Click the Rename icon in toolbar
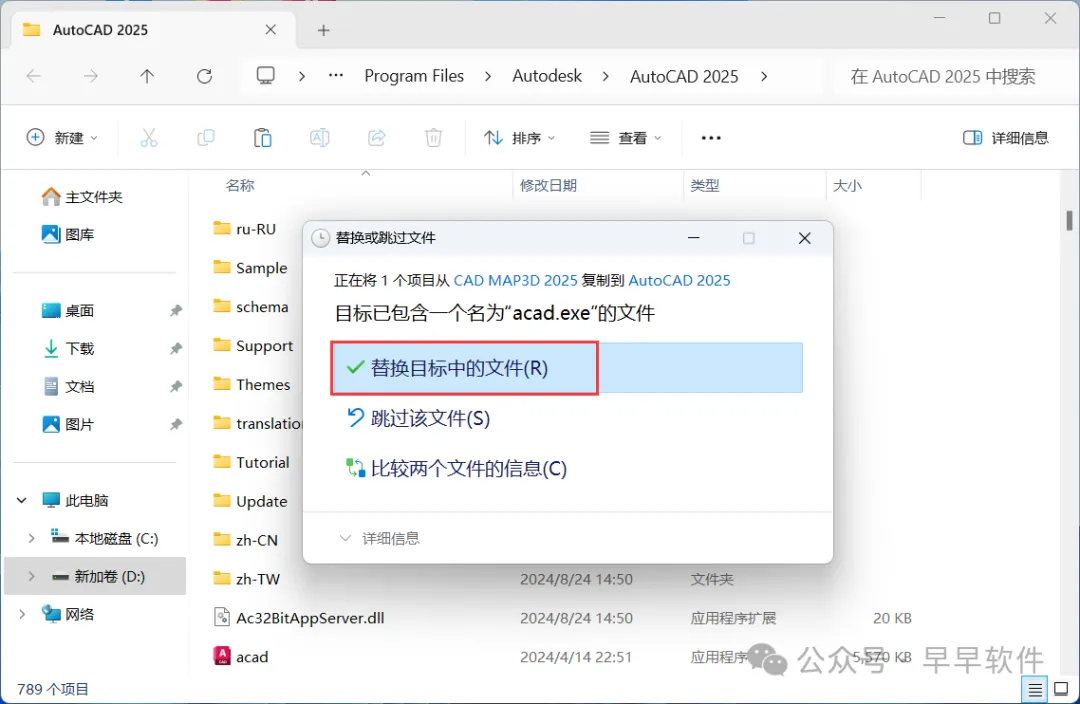This screenshot has width=1080, height=704. coord(320,138)
